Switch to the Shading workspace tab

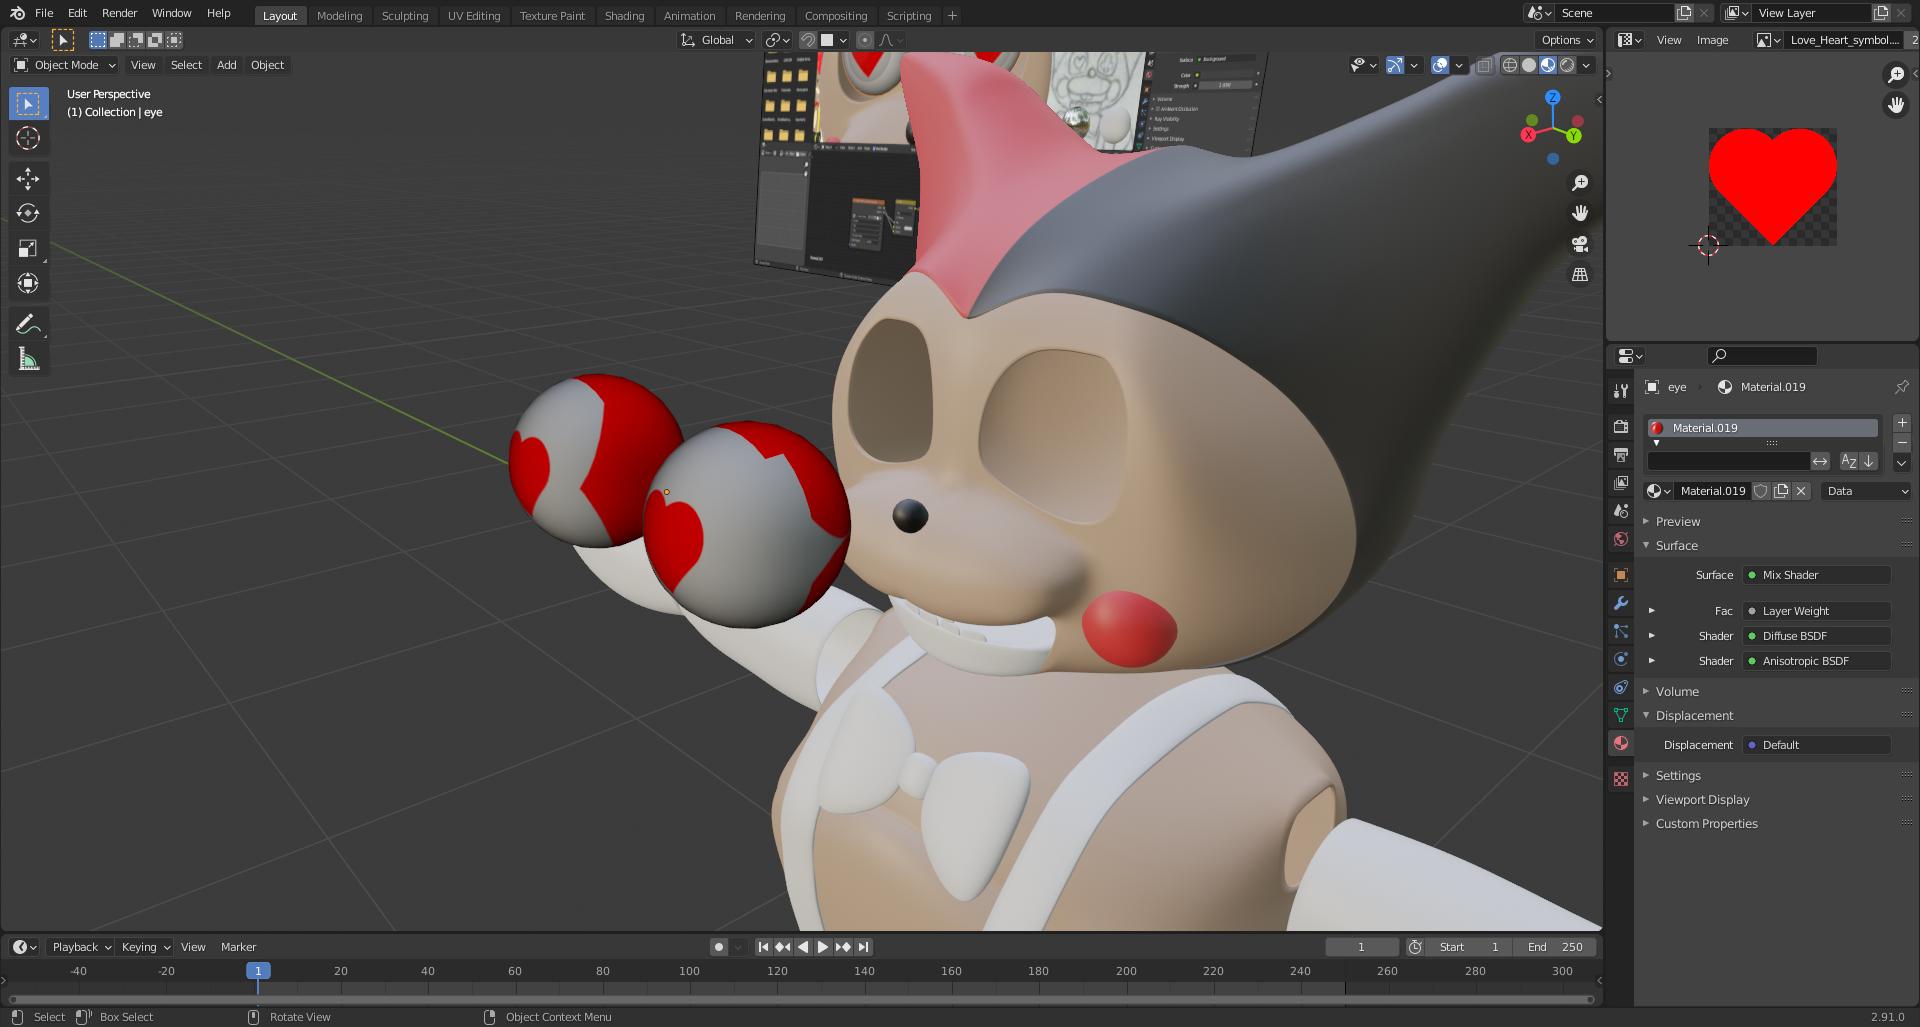tap(624, 16)
